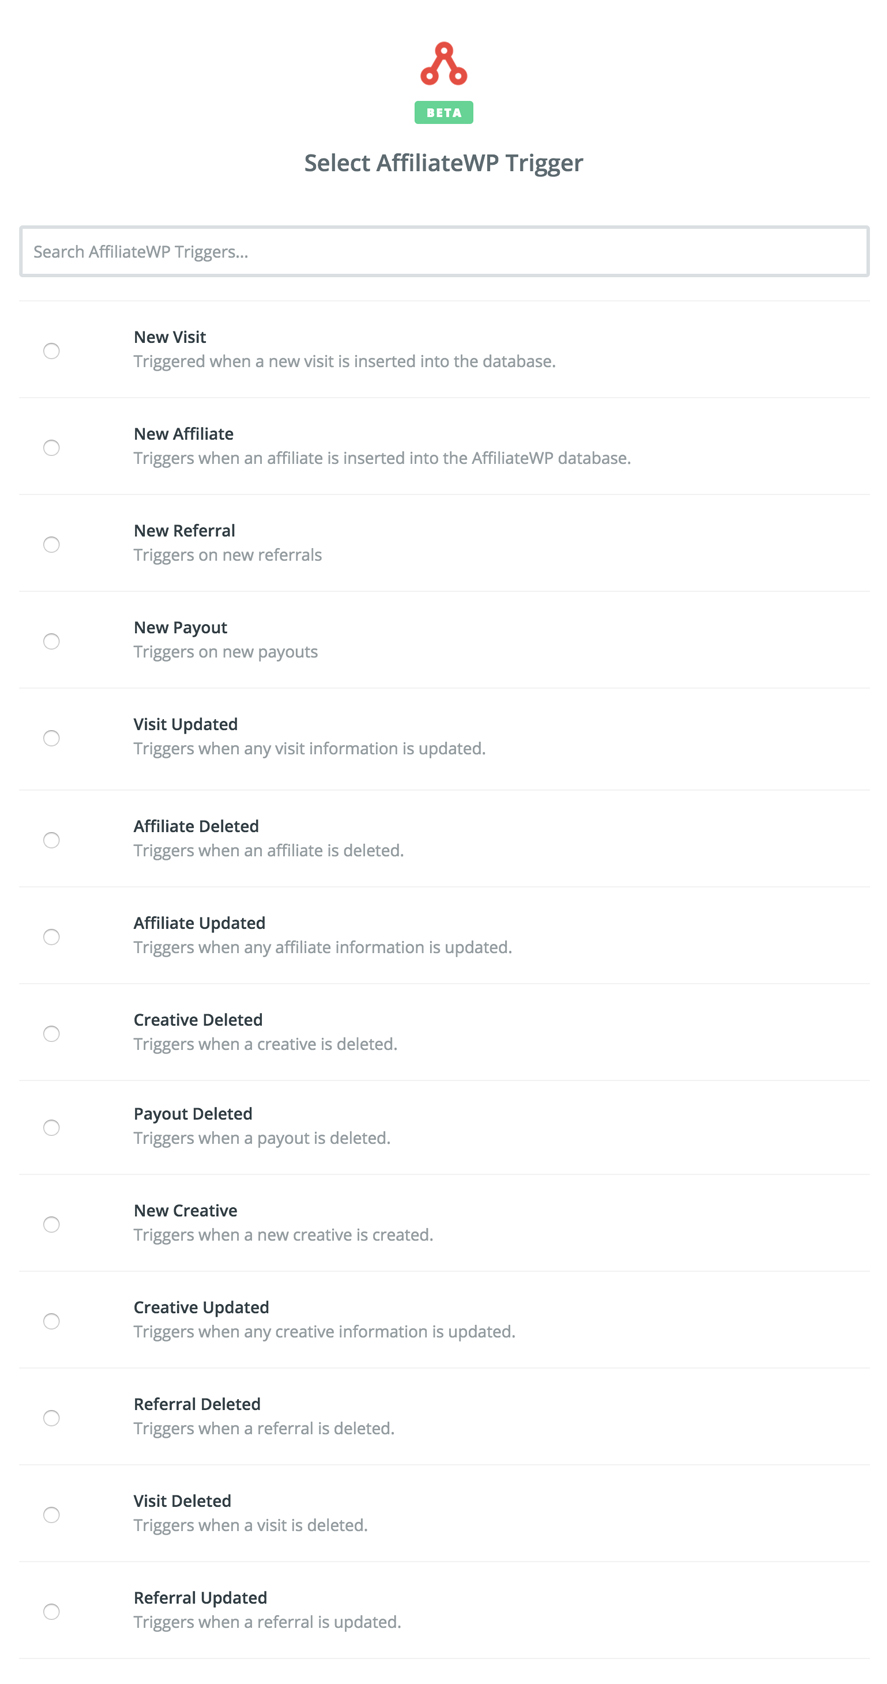Select the Affiliate Updated radio button
The image size is (887, 1684).
coord(52,937)
